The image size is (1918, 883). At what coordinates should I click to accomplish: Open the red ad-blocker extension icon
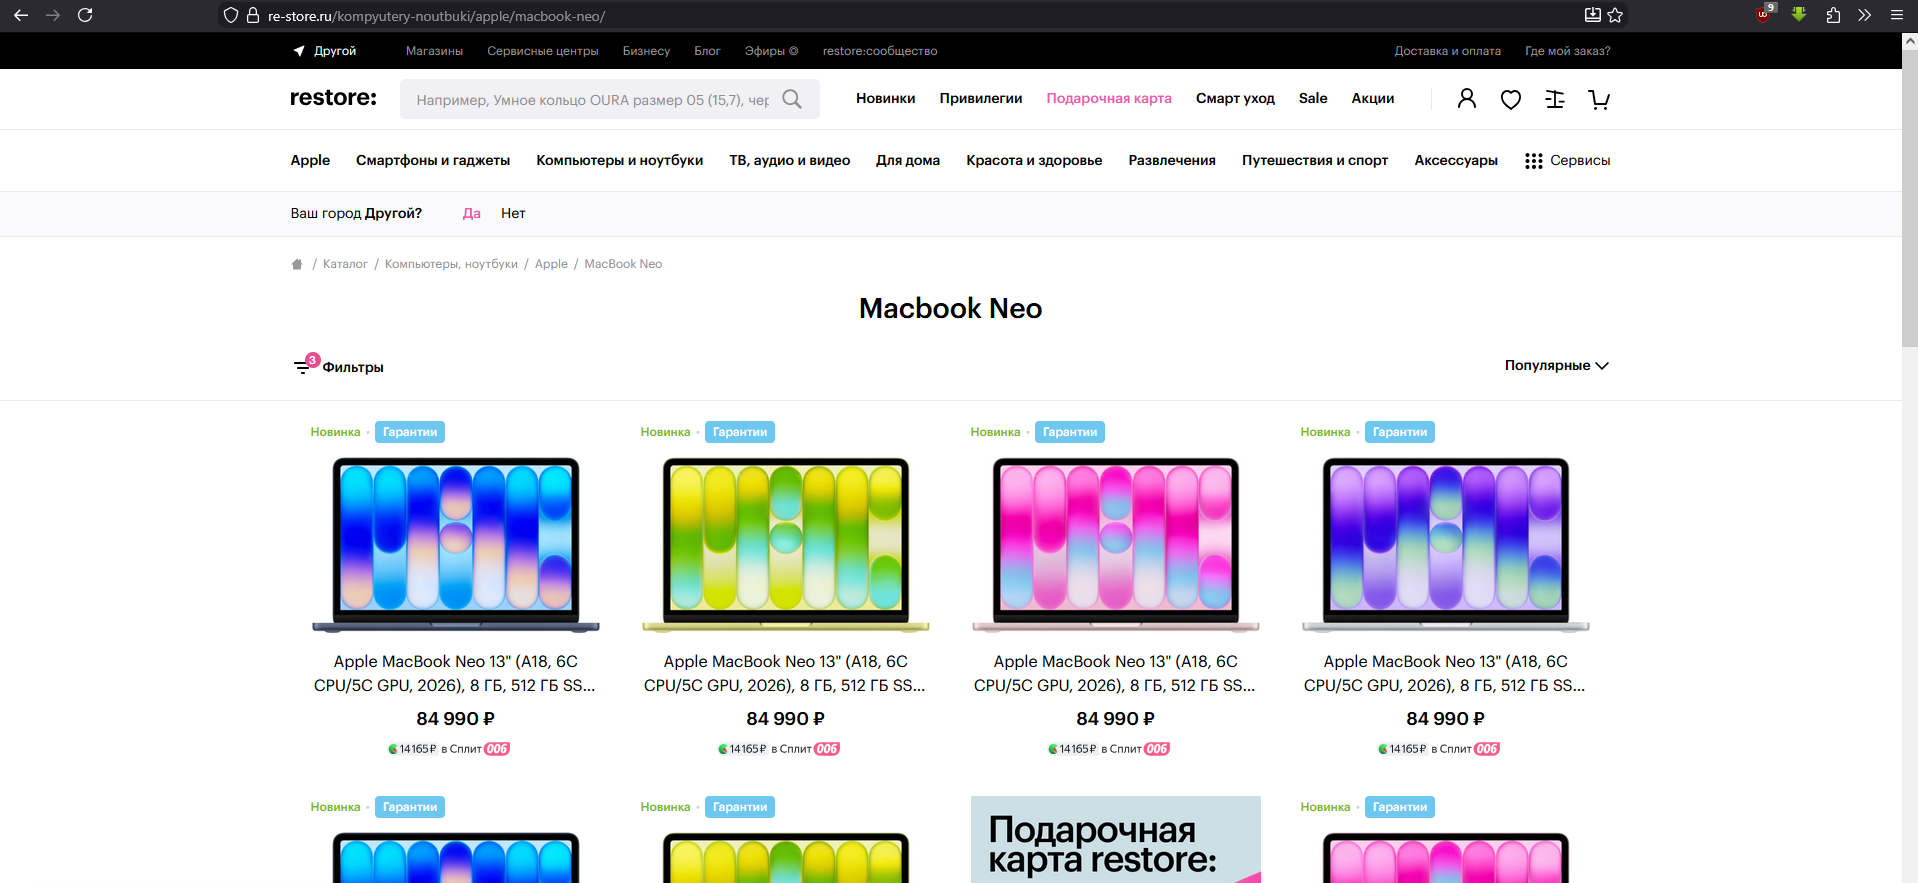[x=1765, y=13]
